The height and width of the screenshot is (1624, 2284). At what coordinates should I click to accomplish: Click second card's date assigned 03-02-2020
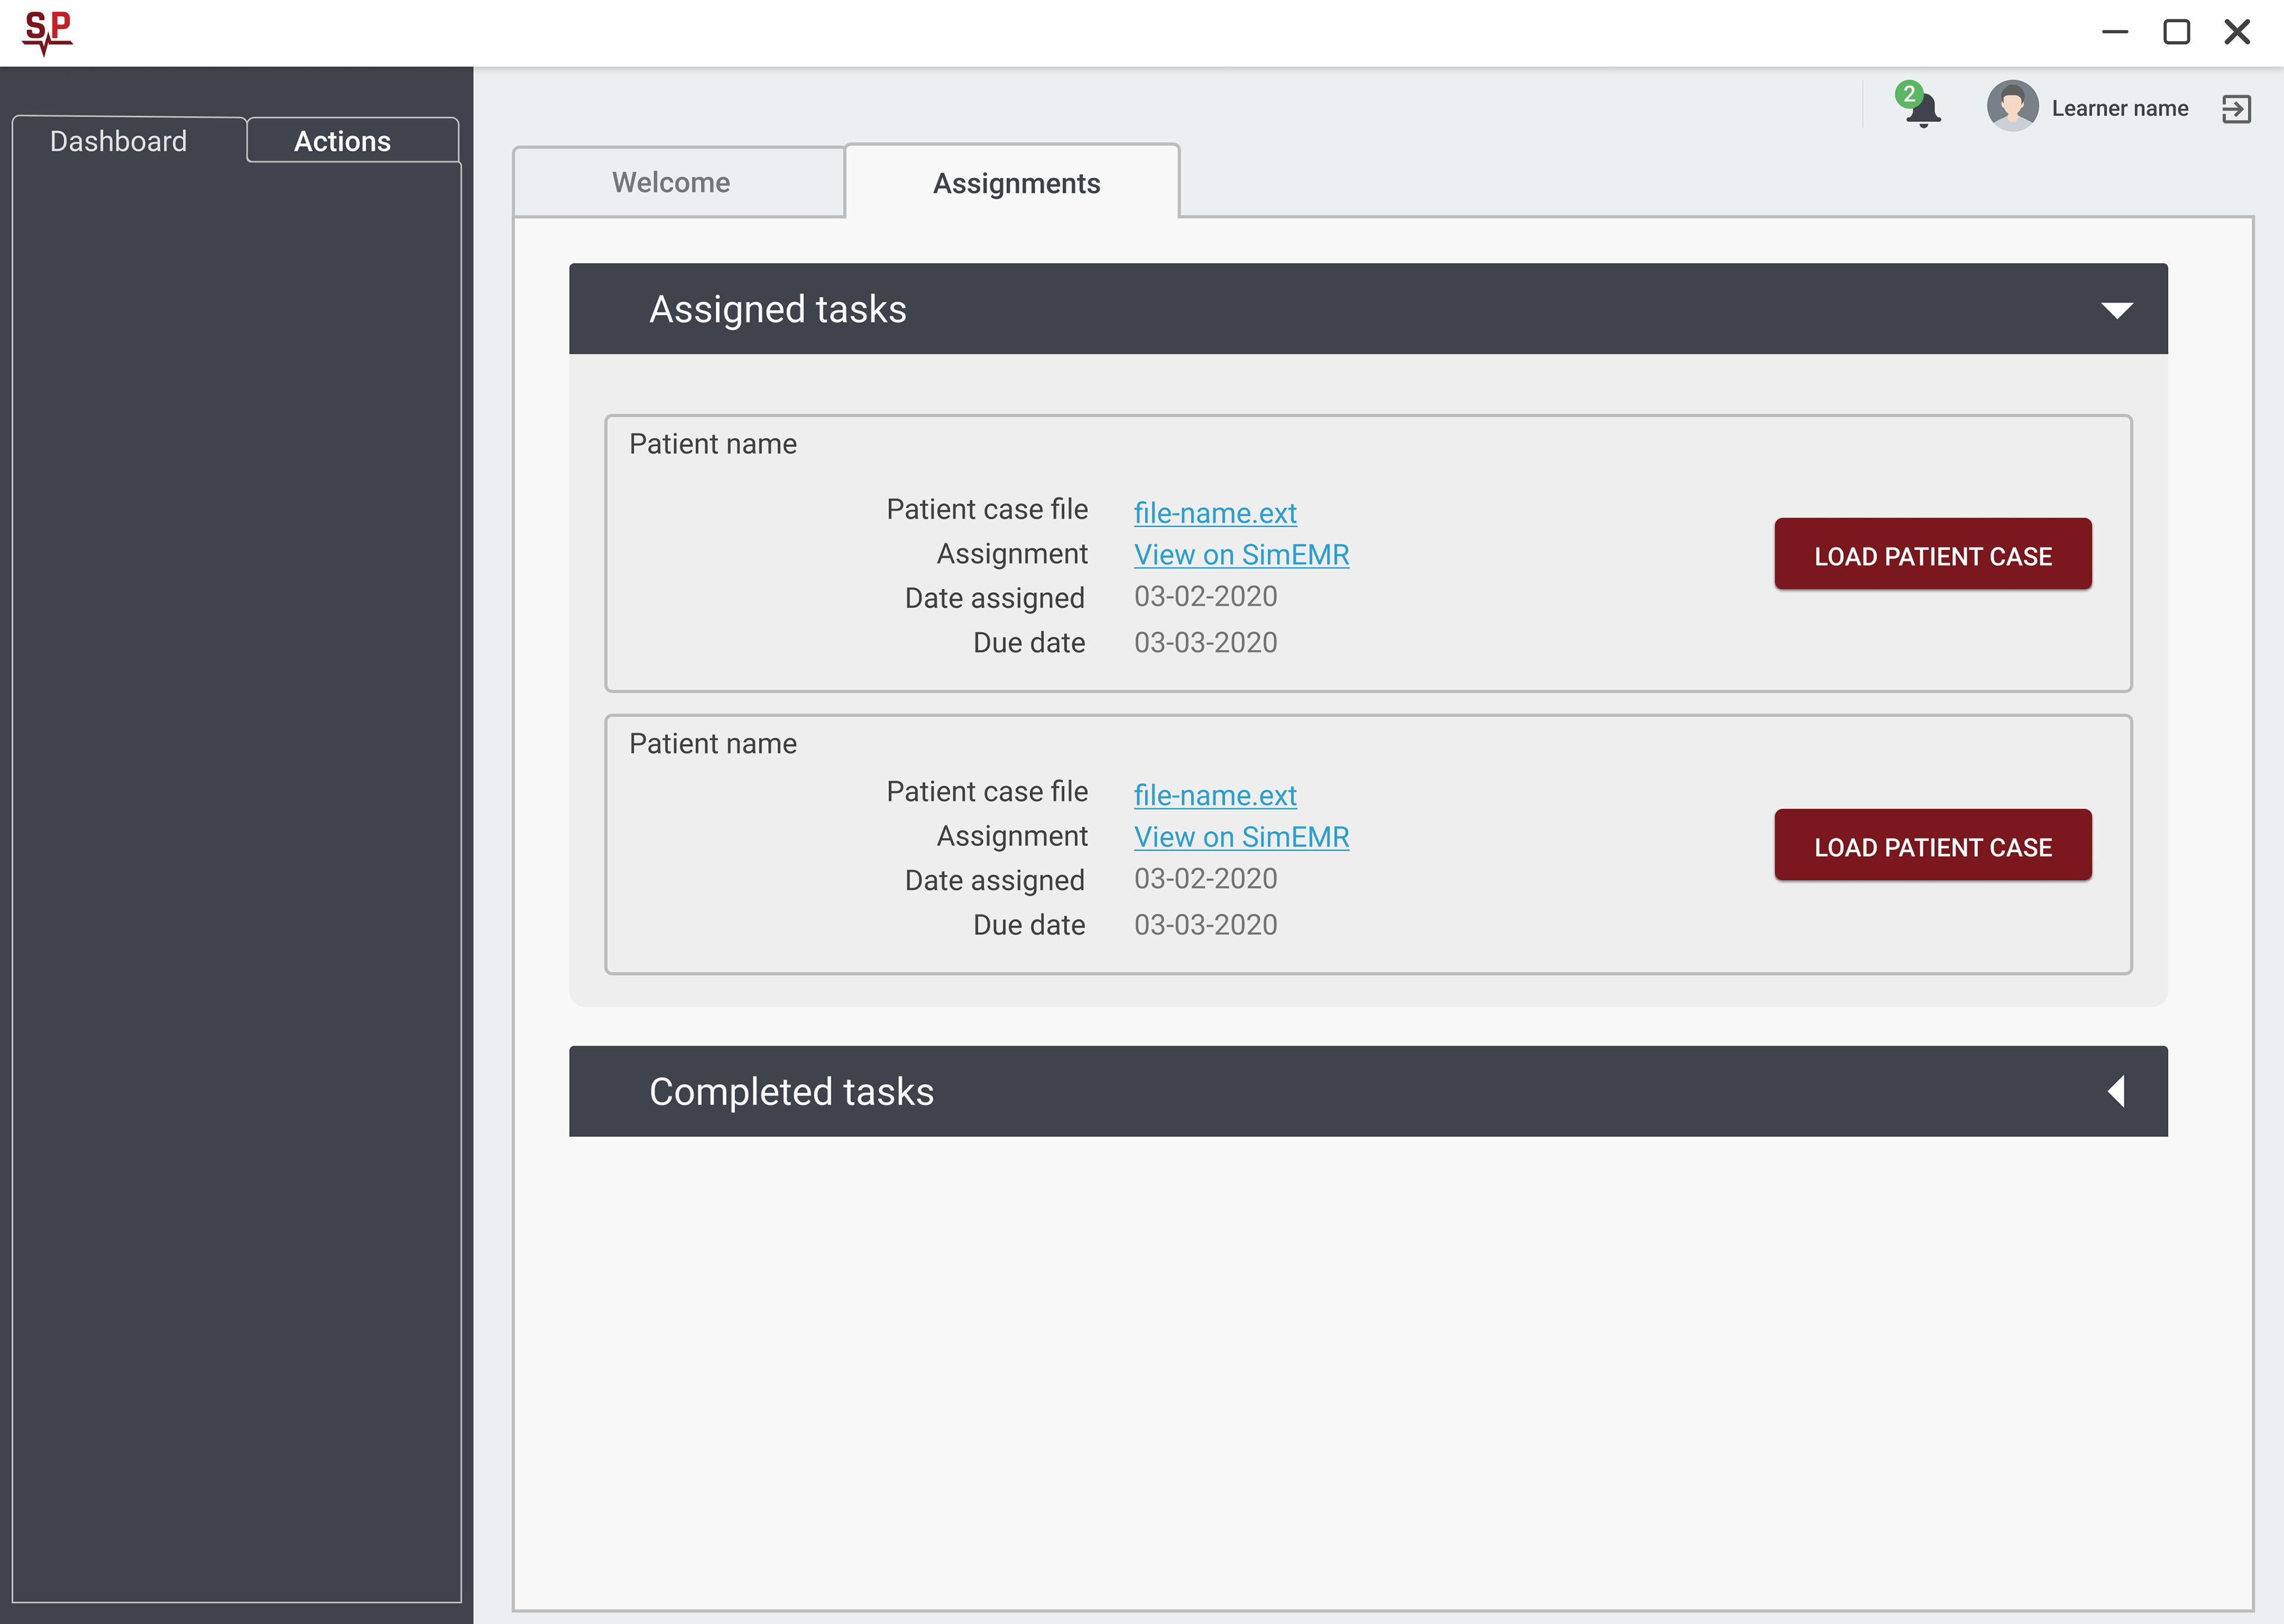[x=1205, y=879]
